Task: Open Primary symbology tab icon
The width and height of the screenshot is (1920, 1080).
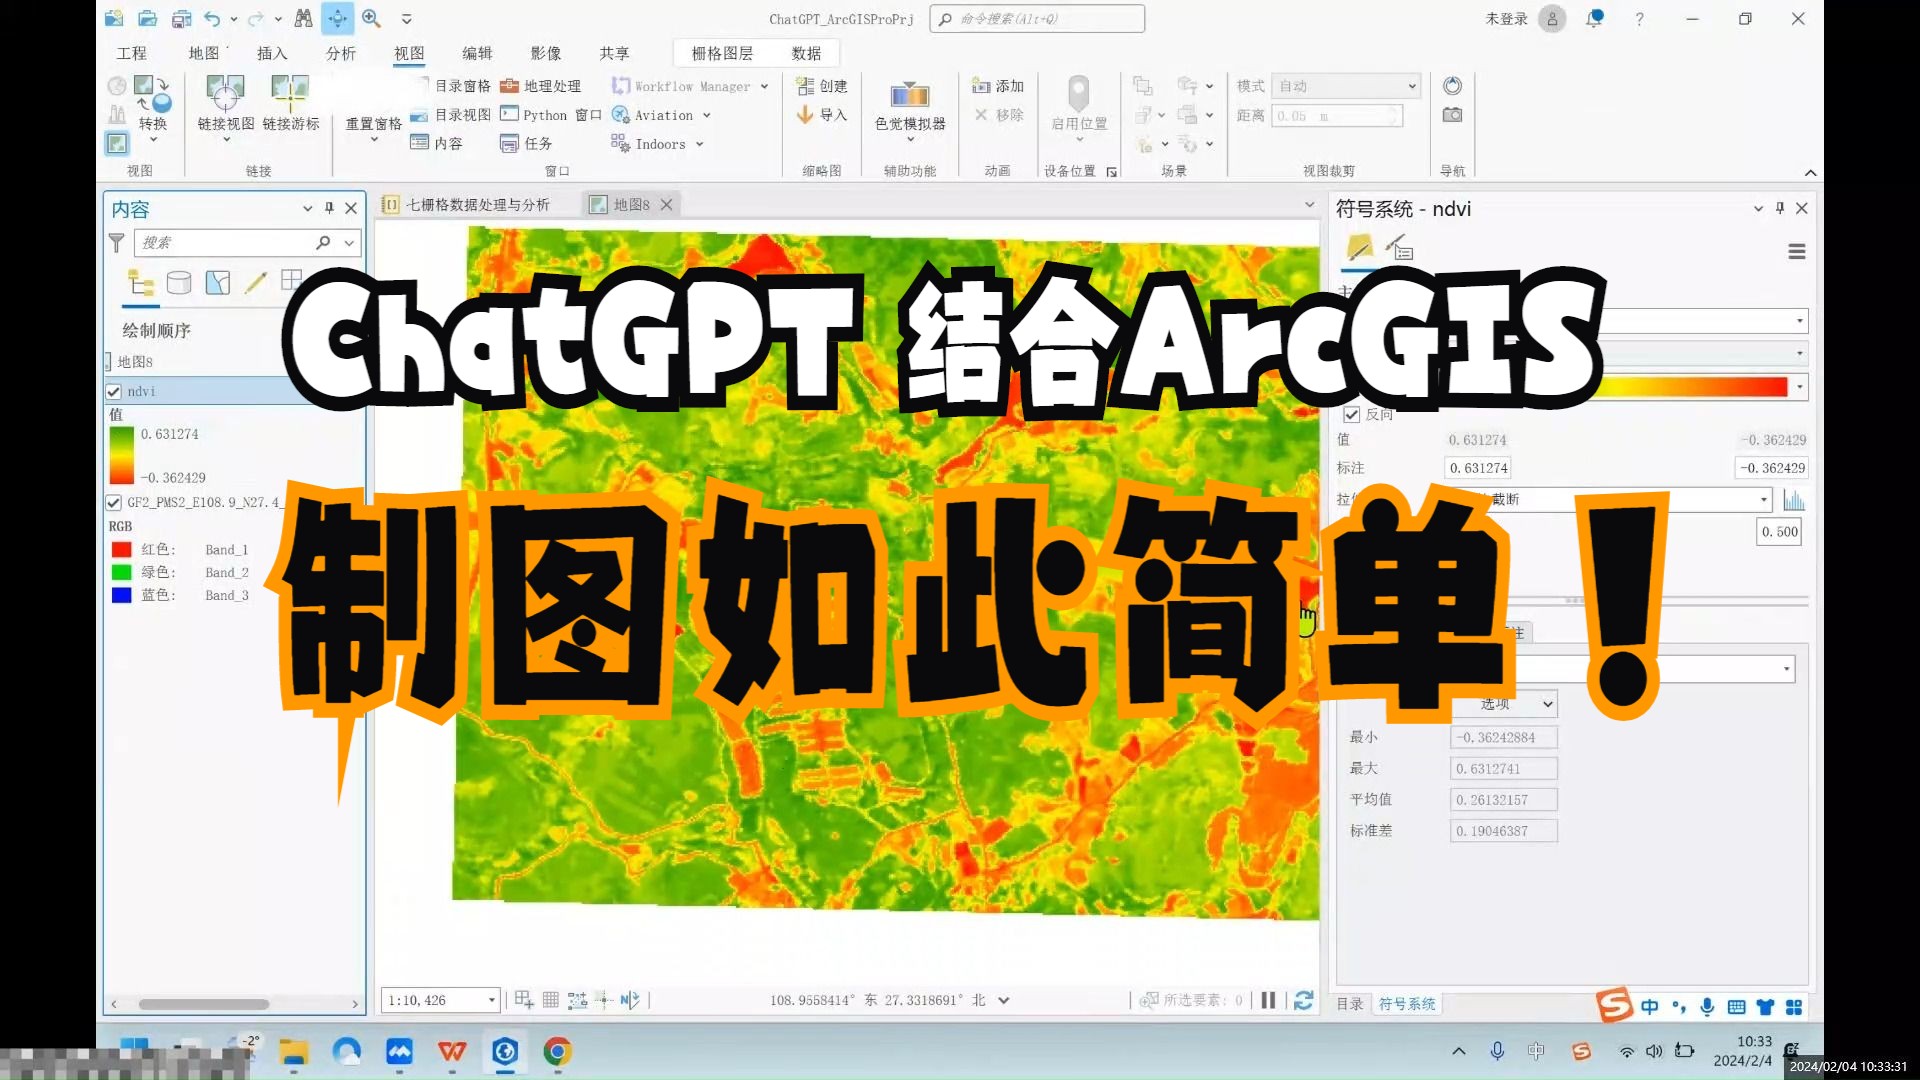Action: (1360, 247)
